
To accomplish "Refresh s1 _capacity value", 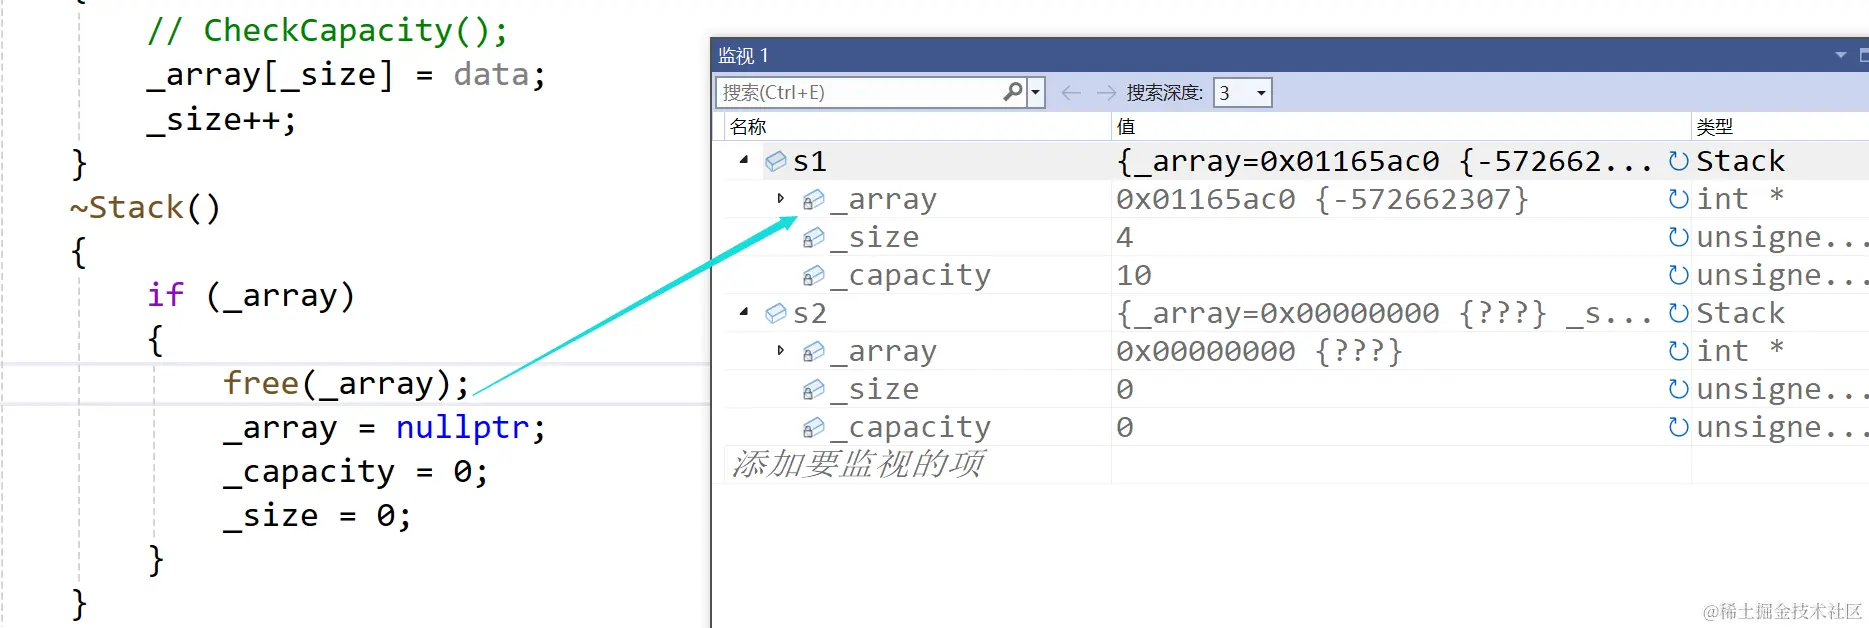I will pos(1678,275).
